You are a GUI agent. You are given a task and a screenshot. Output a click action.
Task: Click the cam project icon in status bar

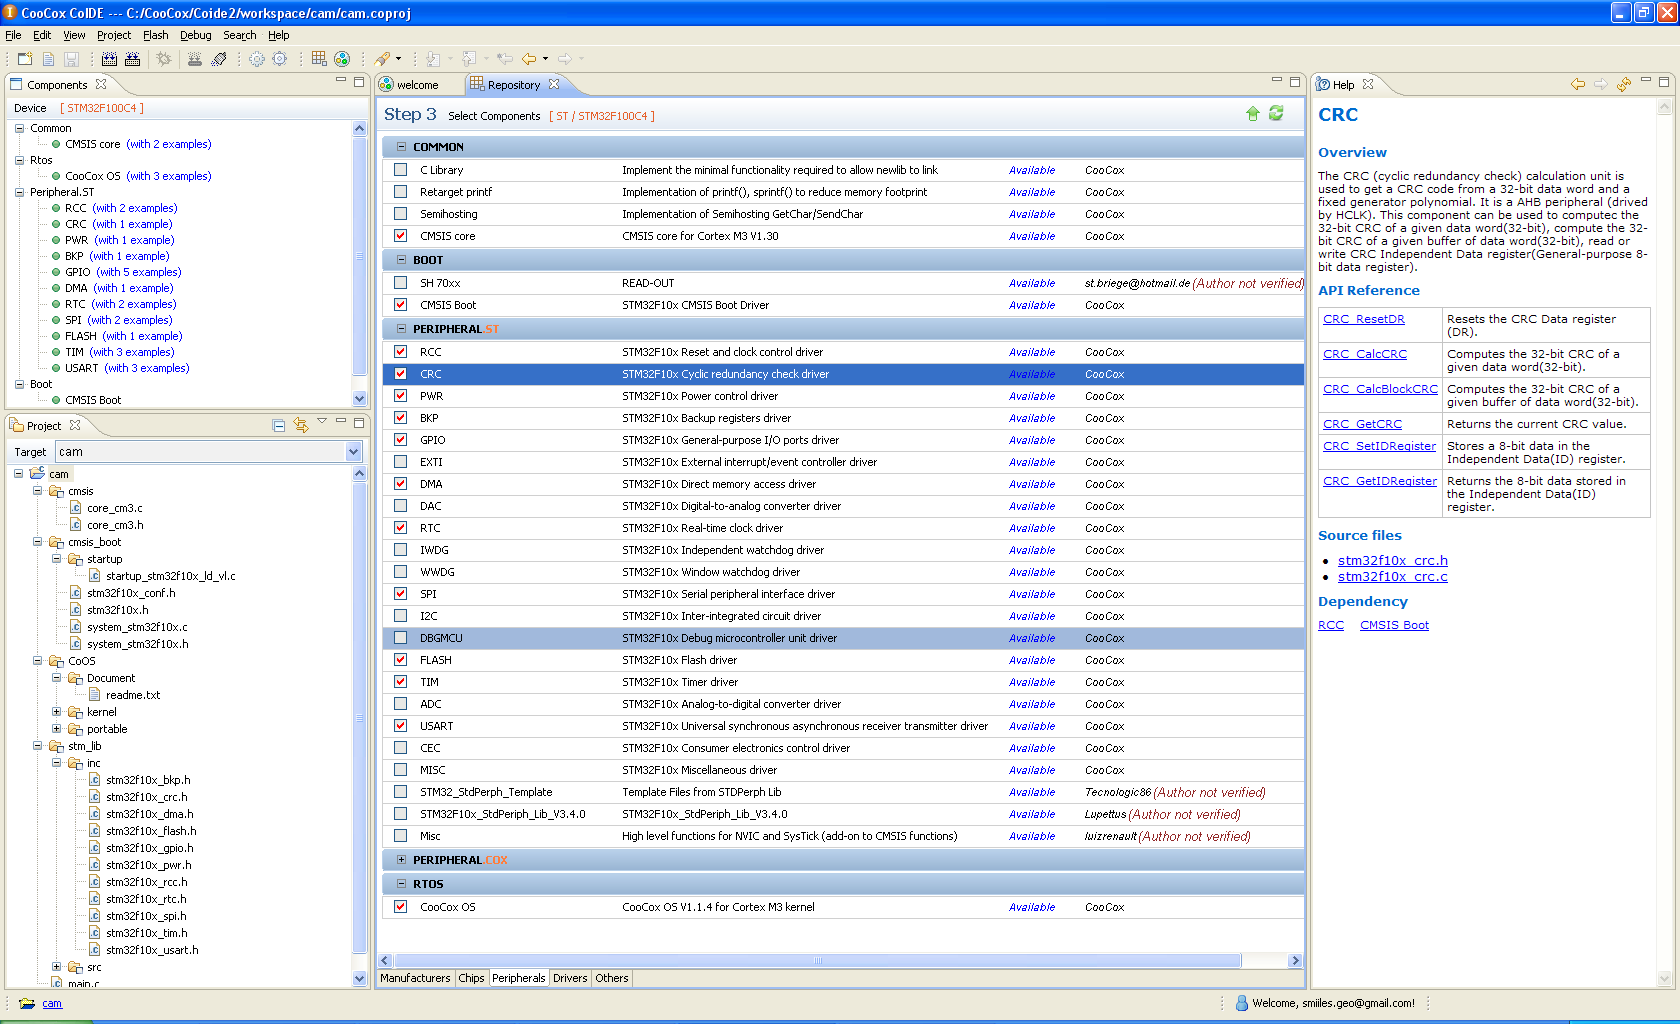pyautogui.click(x=27, y=1003)
